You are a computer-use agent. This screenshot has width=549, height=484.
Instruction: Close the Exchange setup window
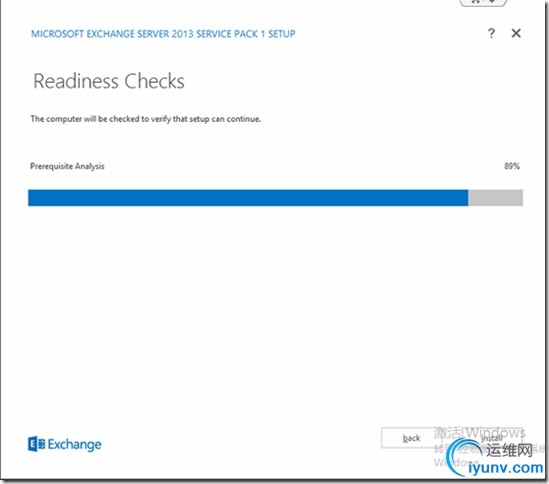tap(516, 33)
